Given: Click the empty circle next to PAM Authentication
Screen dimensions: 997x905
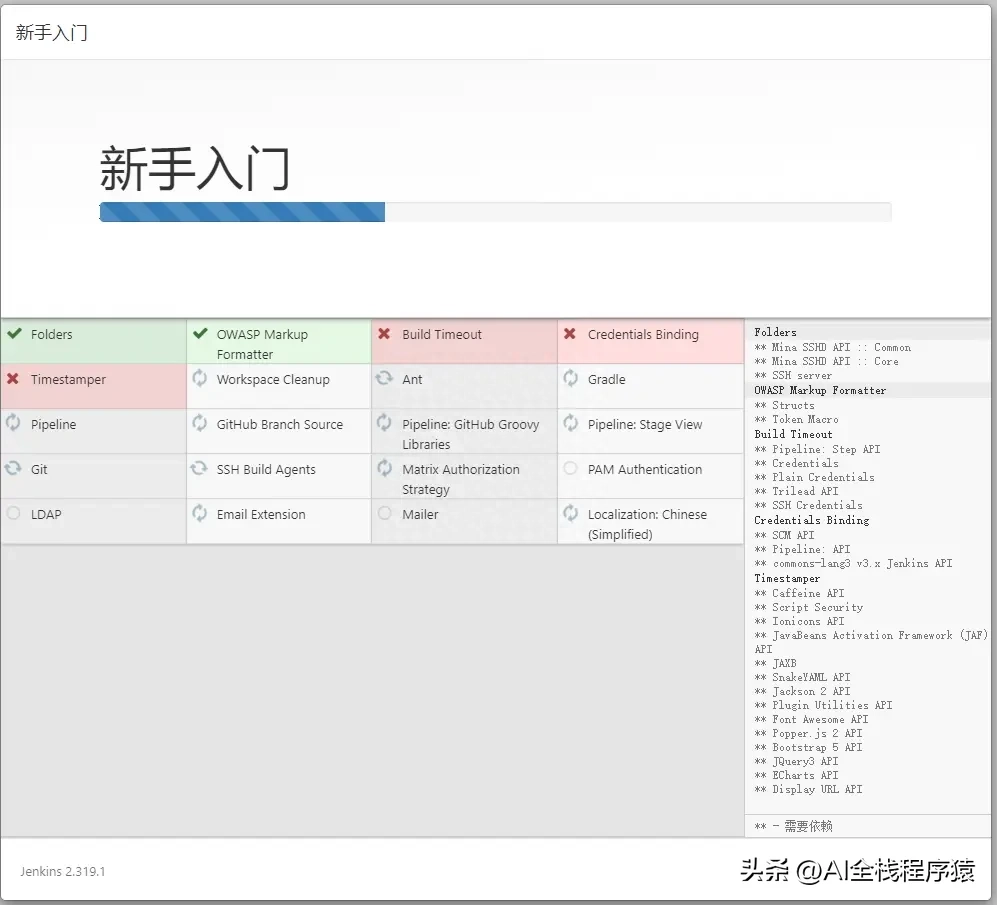Looking at the screenshot, I should [570, 468].
